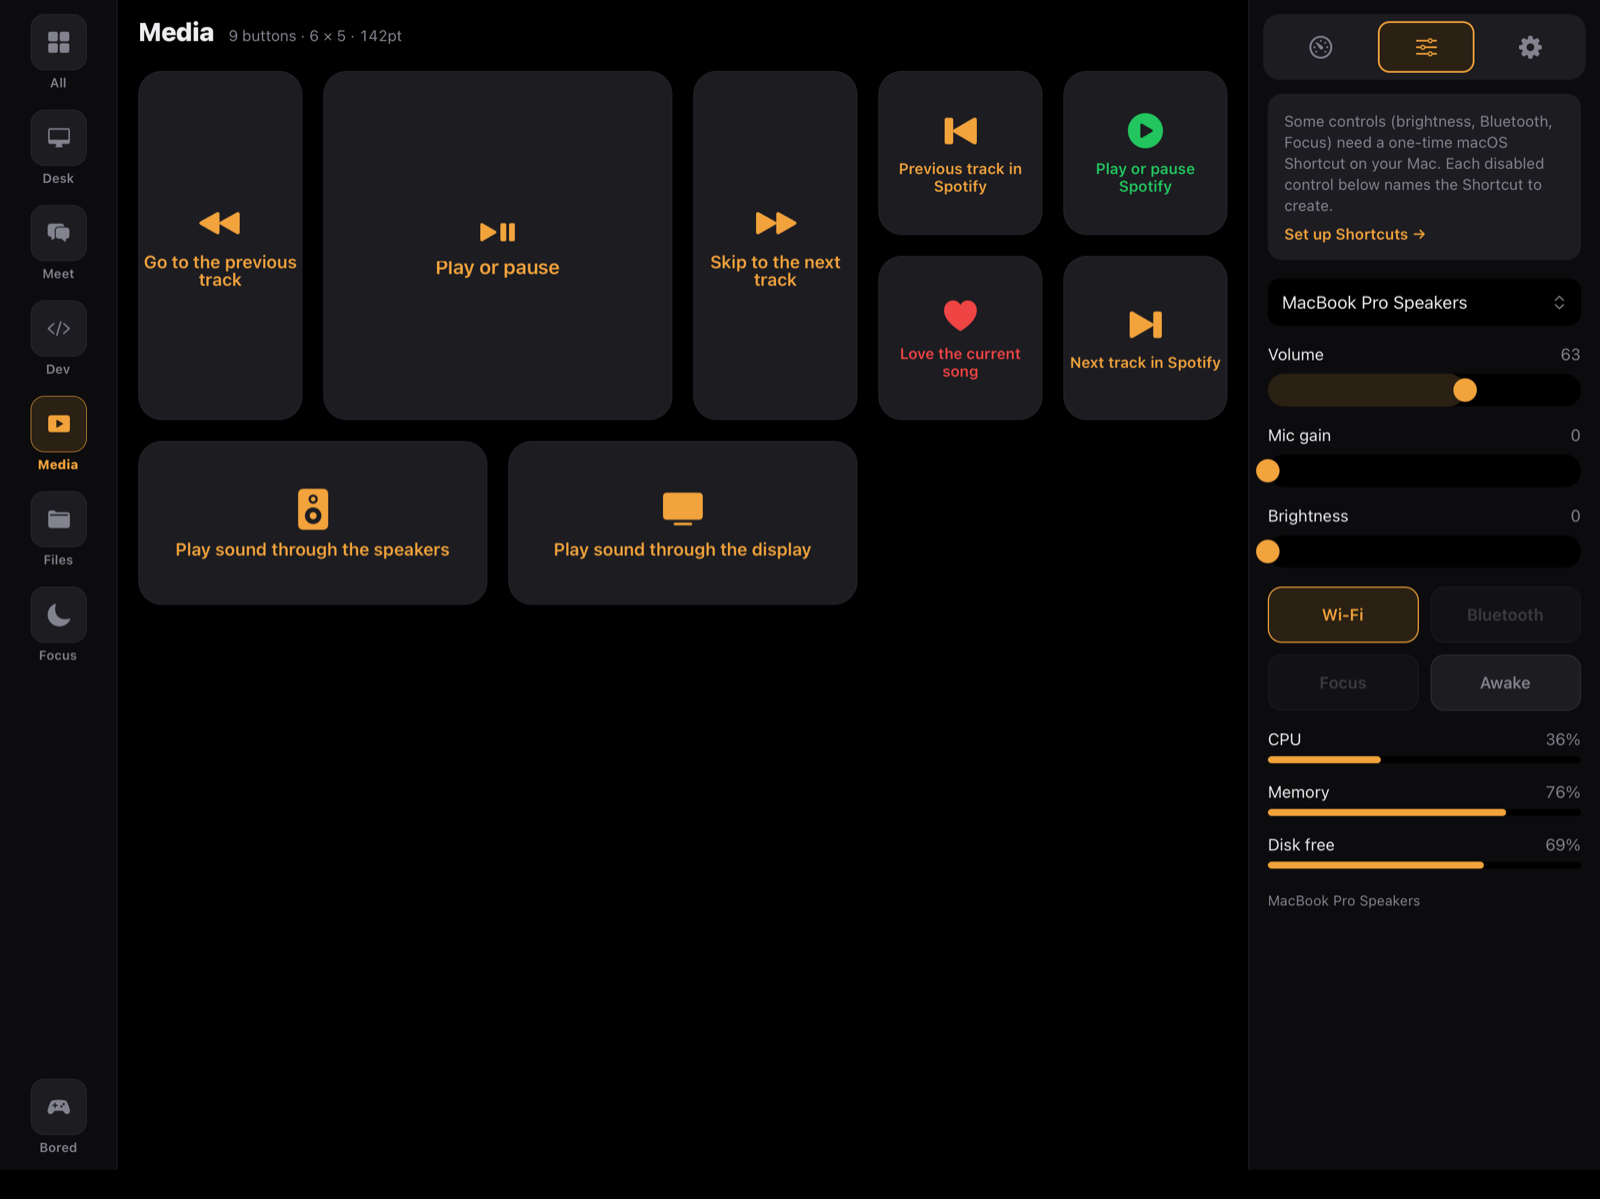
Task: Open the Files category
Action: [58, 520]
